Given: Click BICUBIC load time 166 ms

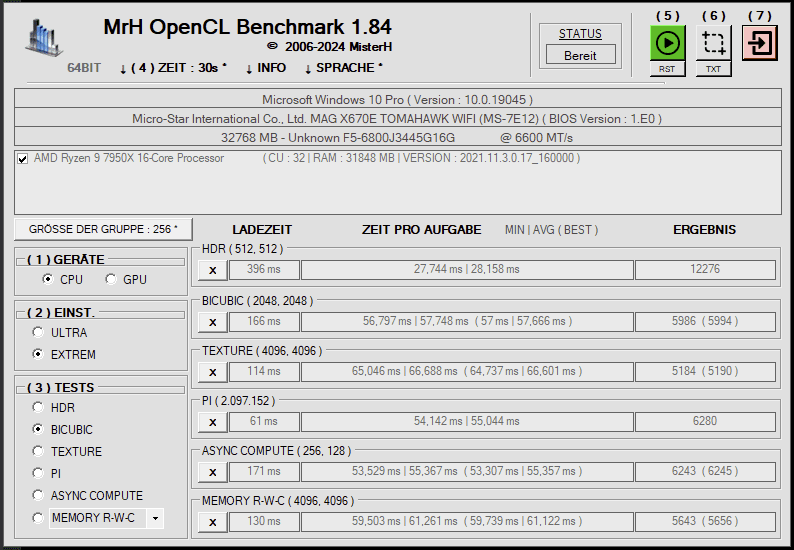Looking at the screenshot, I should 264,322.
